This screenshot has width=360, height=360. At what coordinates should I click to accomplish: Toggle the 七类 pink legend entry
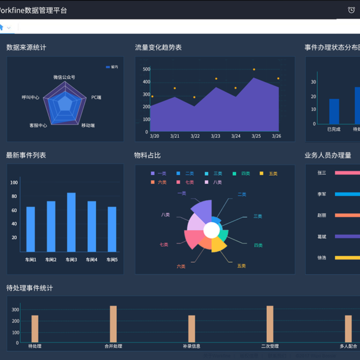click(185, 182)
